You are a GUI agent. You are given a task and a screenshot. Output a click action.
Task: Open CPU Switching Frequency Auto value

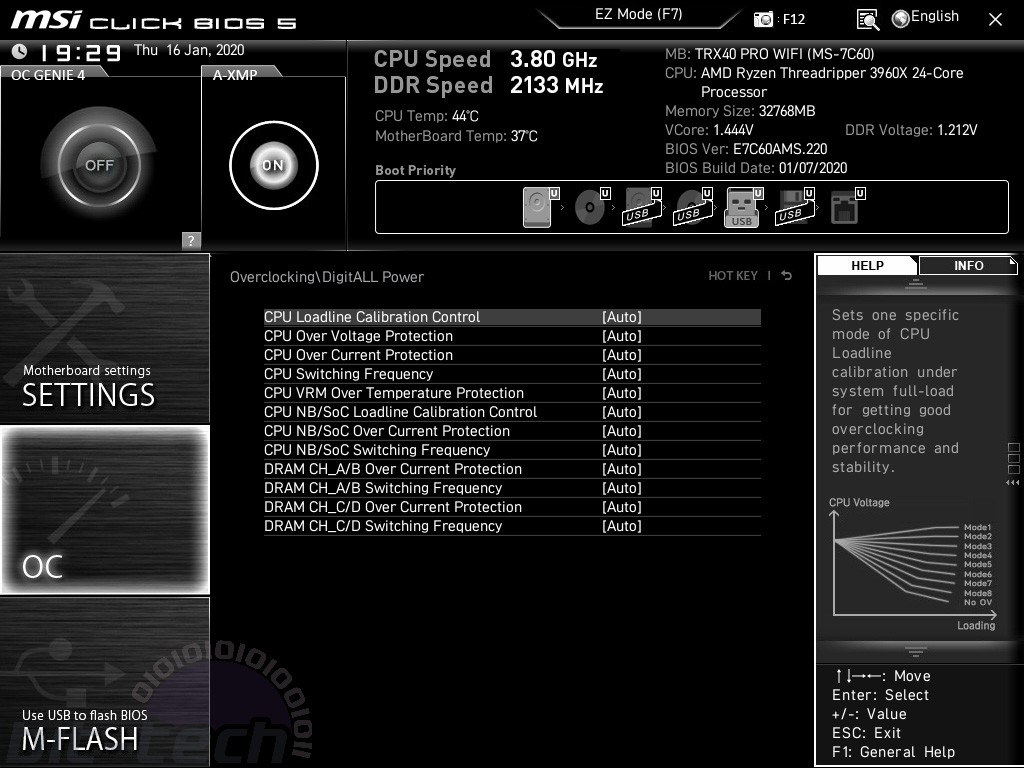(x=622, y=374)
